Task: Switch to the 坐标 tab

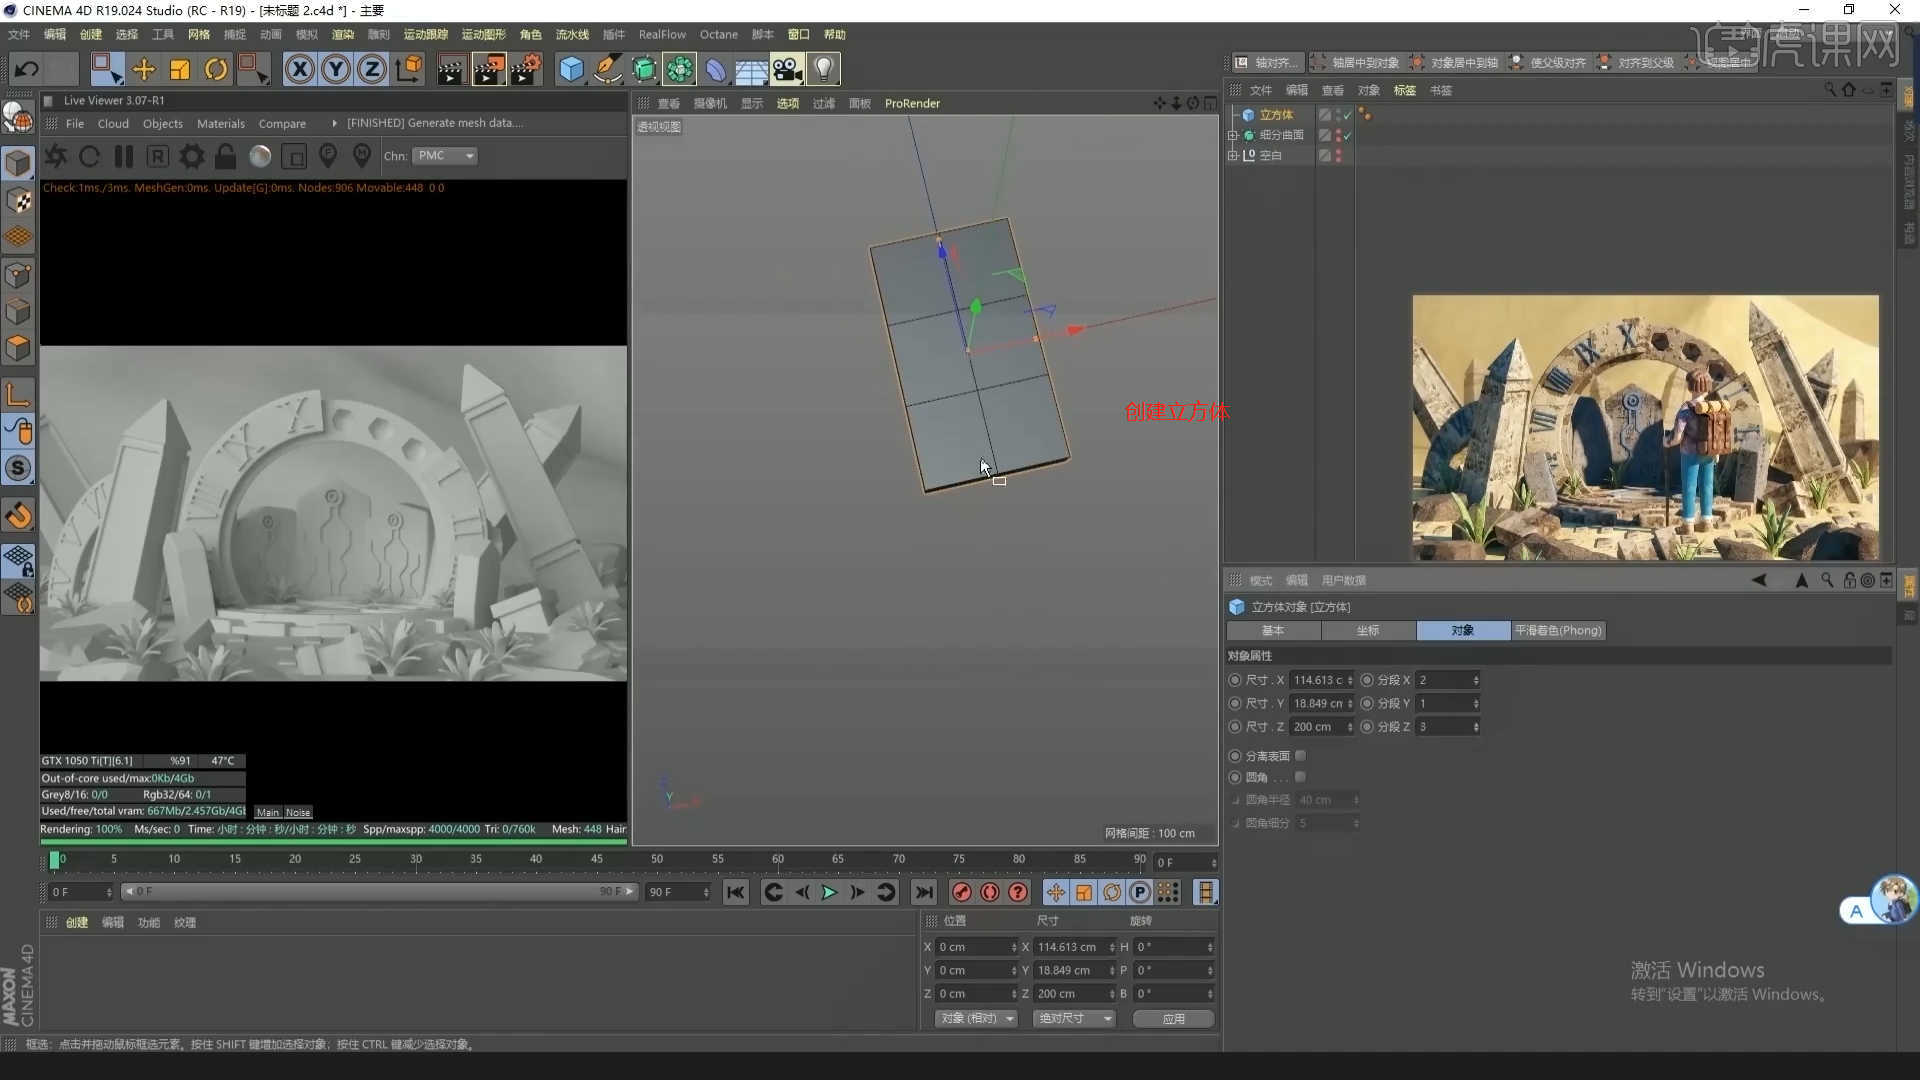Action: (1367, 630)
